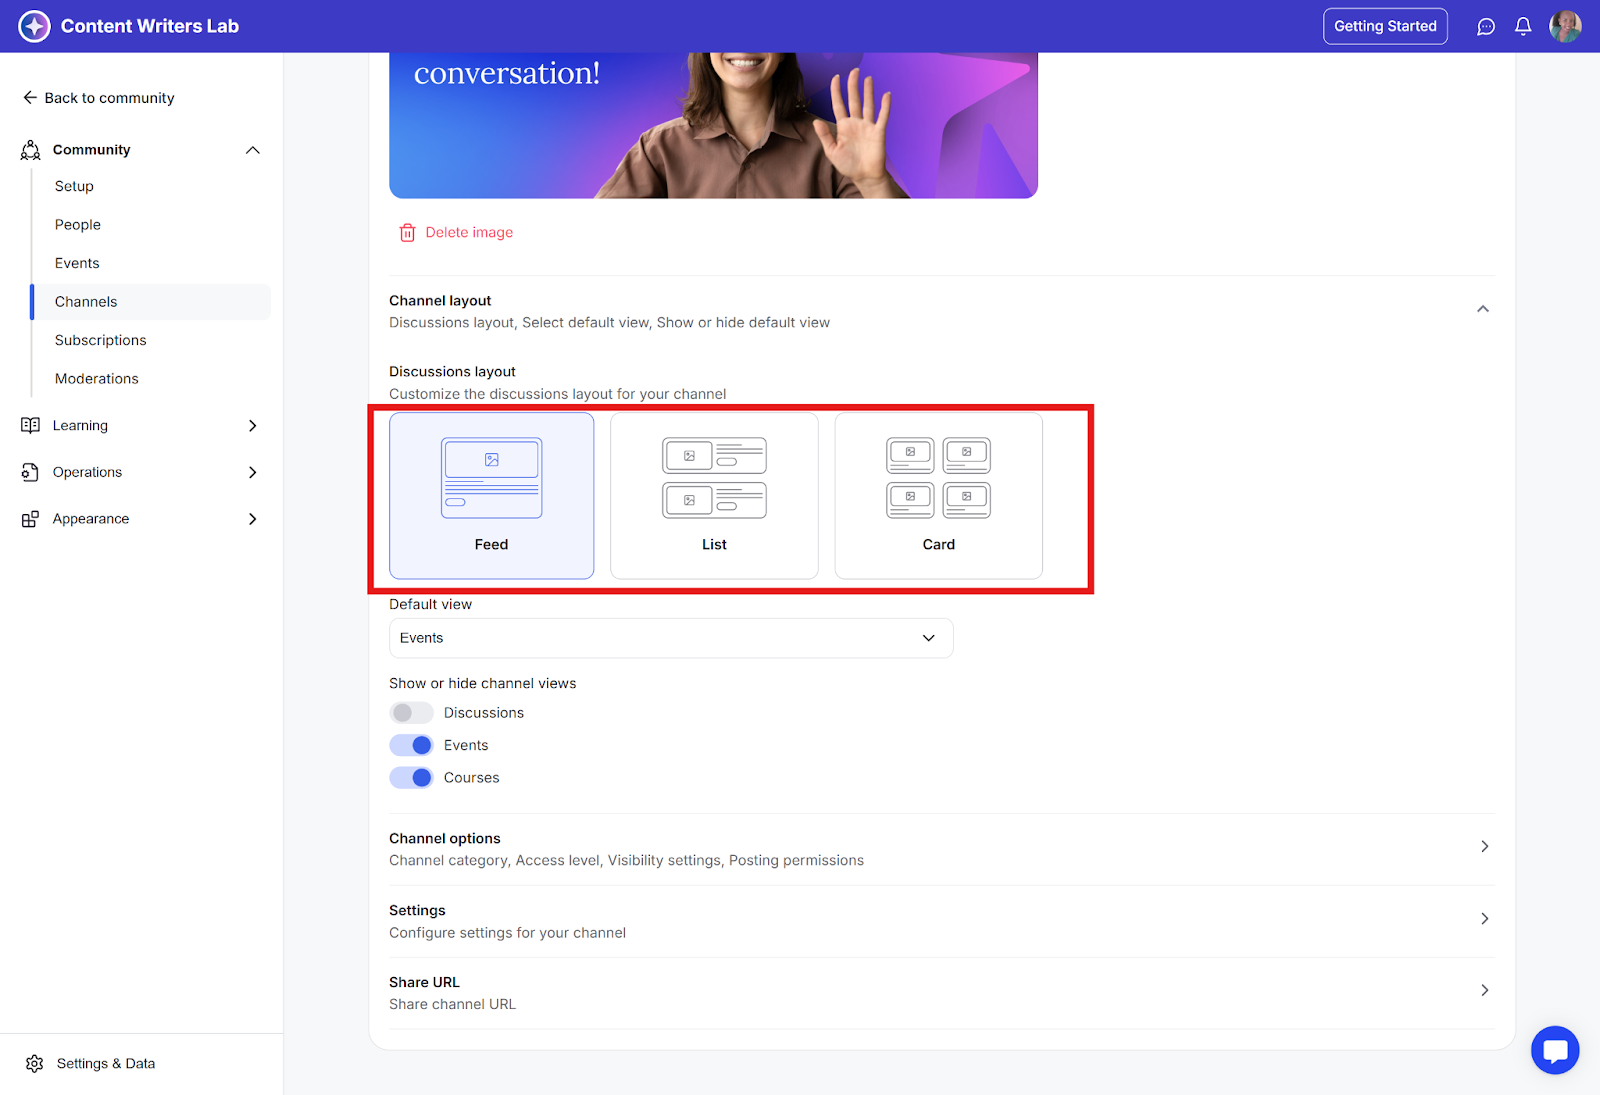Screen dimensions: 1600x1095
Task: Open the notifications bell
Action: coord(1523,27)
